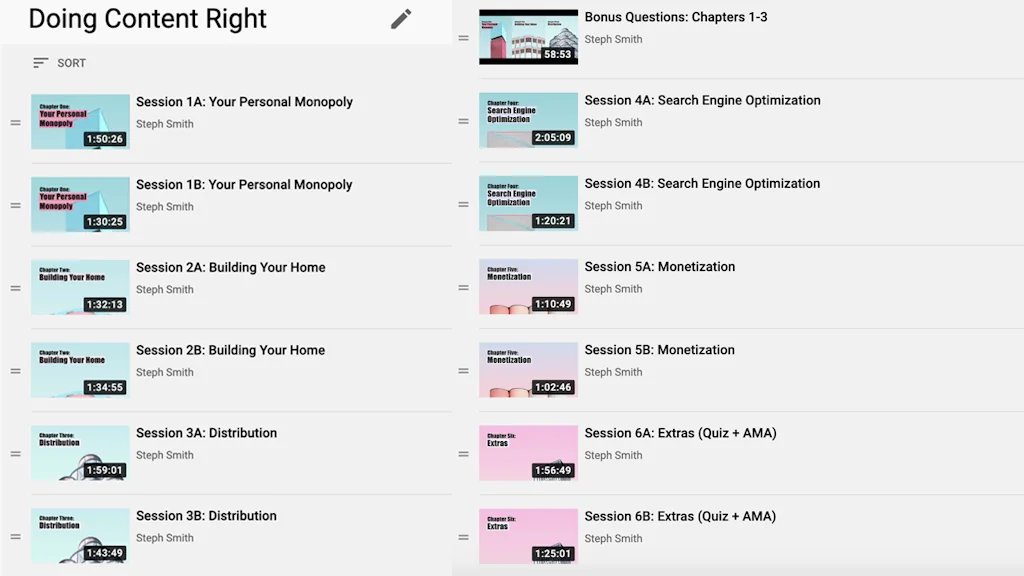Viewport: 1024px width, 576px height.
Task: Grab the drag handle beside Session 6A
Action: click(x=463, y=453)
